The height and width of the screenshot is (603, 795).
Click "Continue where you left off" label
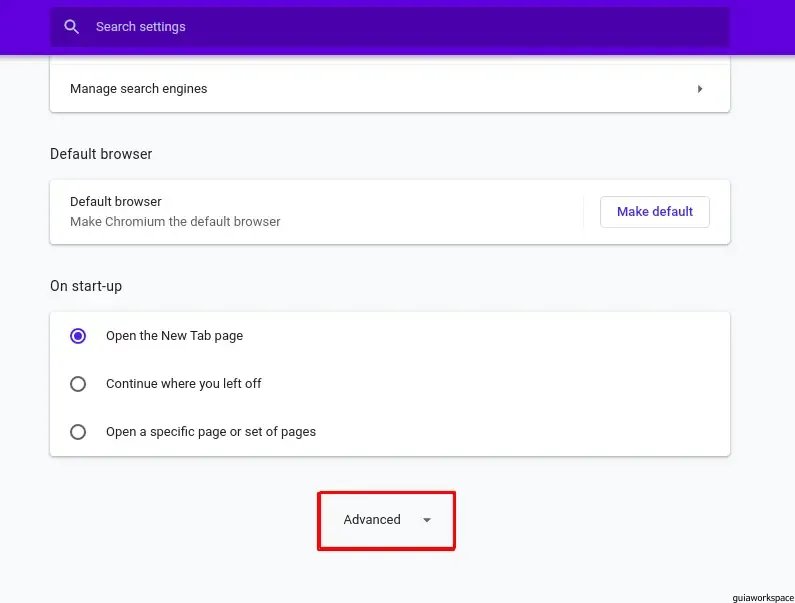(184, 384)
